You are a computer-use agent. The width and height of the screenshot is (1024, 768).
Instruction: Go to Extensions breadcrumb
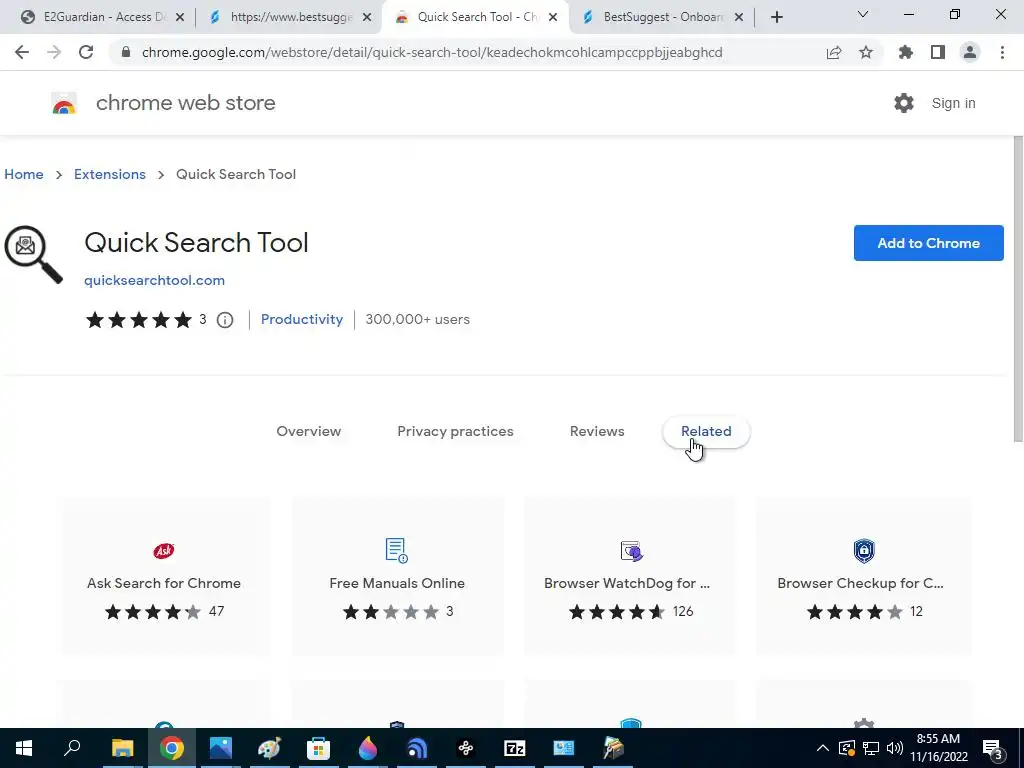(x=110, y=174)
